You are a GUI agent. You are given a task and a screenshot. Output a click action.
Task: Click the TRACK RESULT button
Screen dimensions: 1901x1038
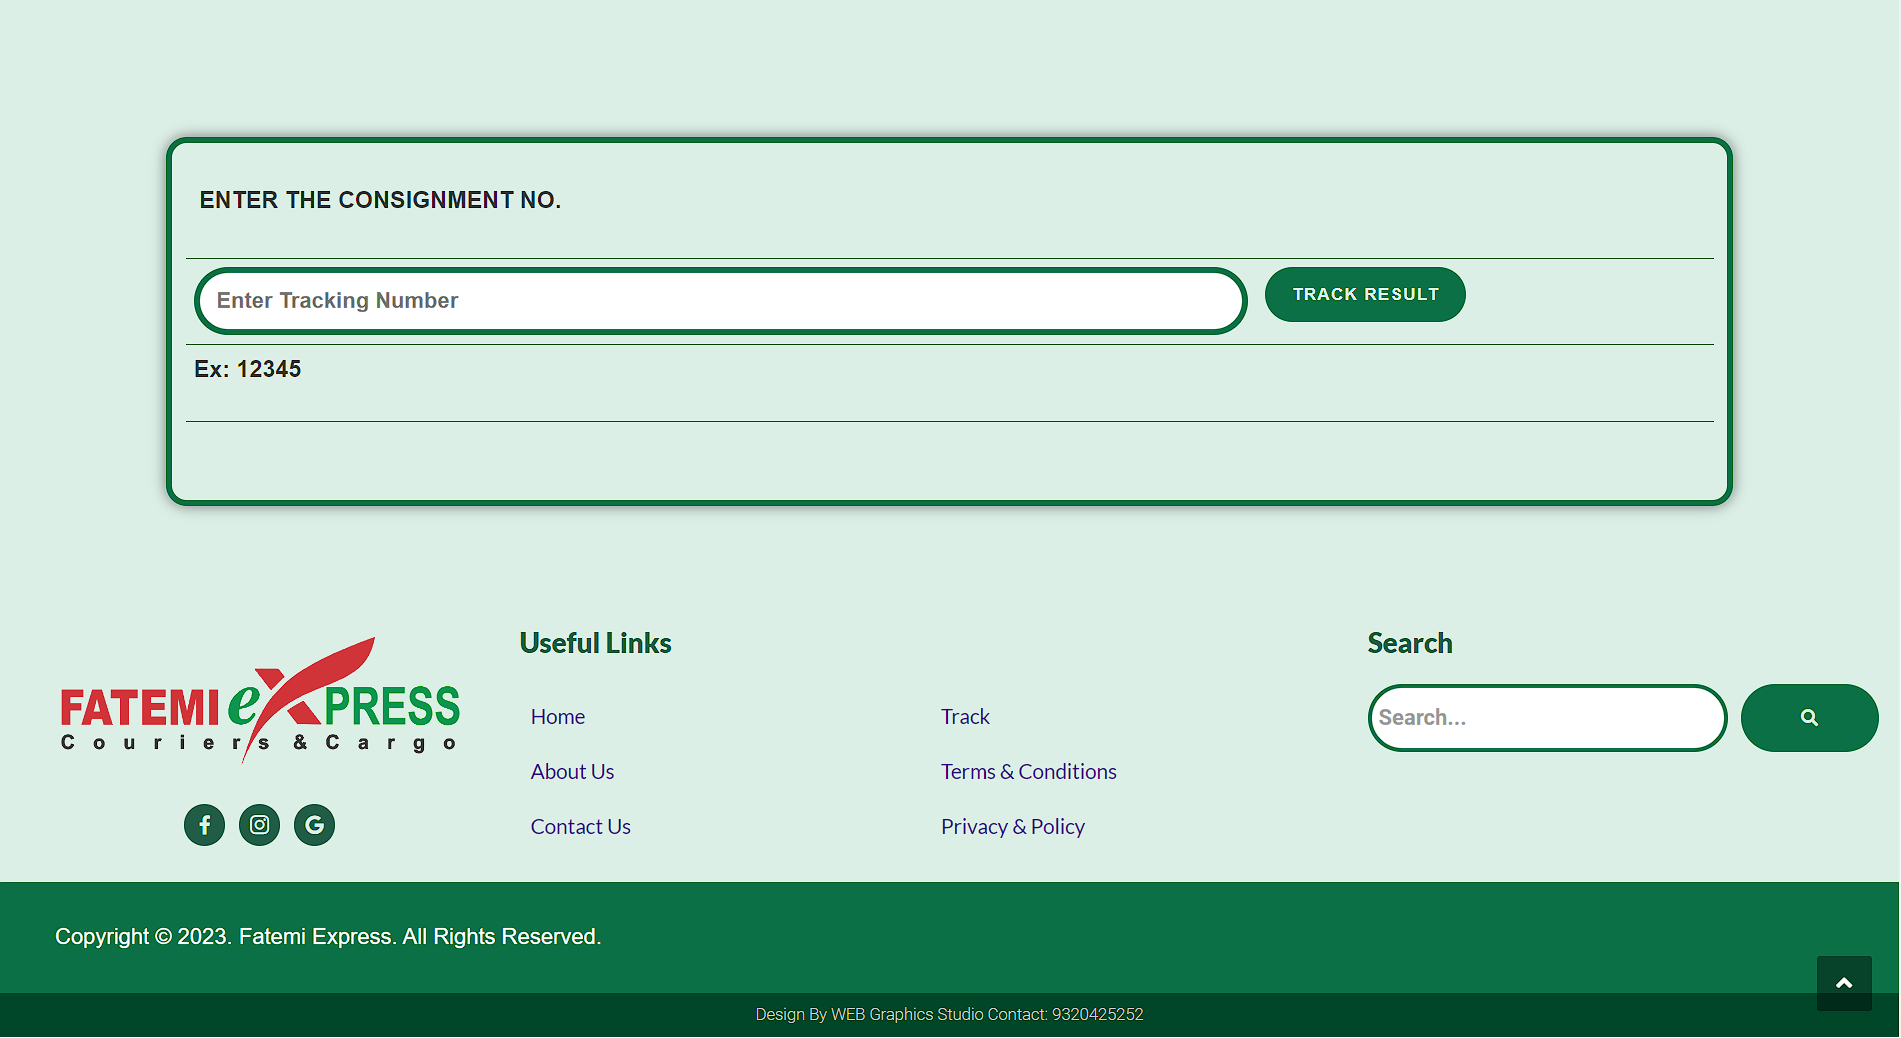pos(1364,295)
